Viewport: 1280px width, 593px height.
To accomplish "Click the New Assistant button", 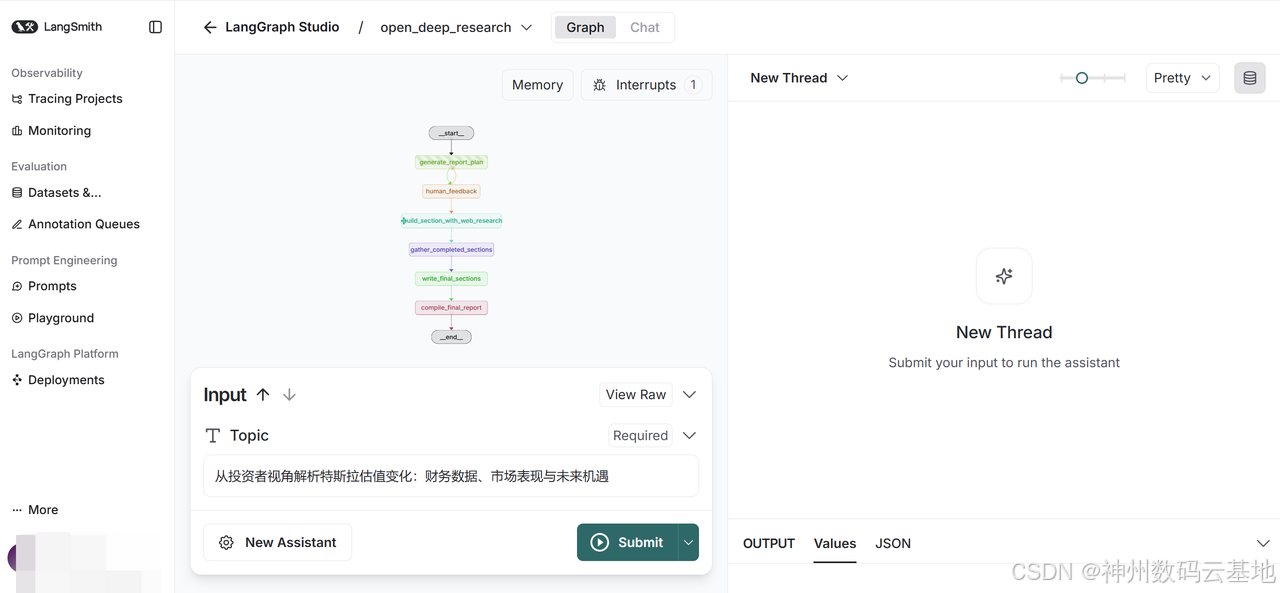I will point(277,543).
